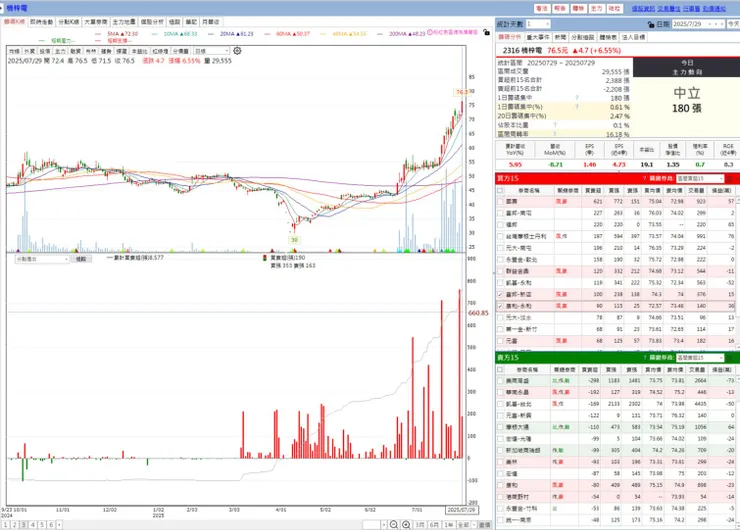
Task: Open the 重大事件 tab in right panel
Action: [x=538, y=37]
